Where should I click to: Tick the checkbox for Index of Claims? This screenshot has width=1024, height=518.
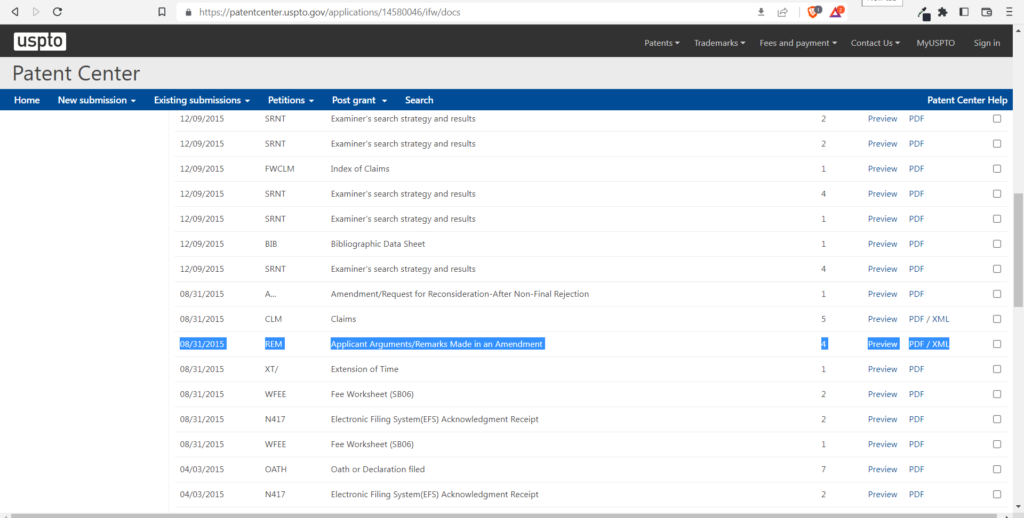click(996, 169)
